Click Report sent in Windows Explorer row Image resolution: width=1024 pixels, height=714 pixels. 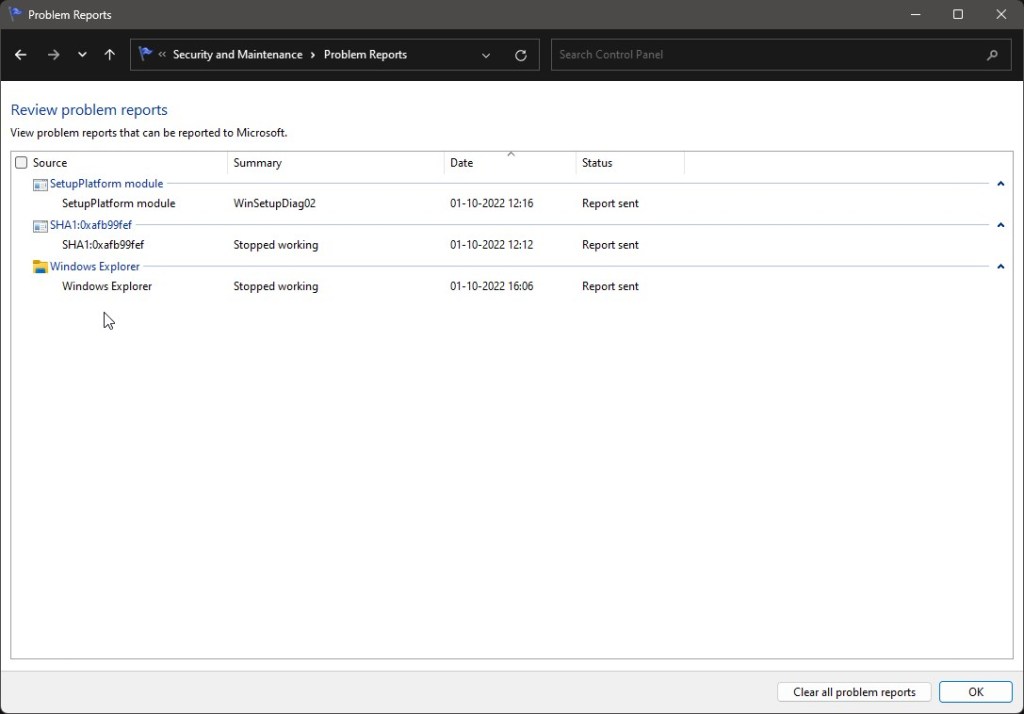pyautogui.click(x=610, y=286)
